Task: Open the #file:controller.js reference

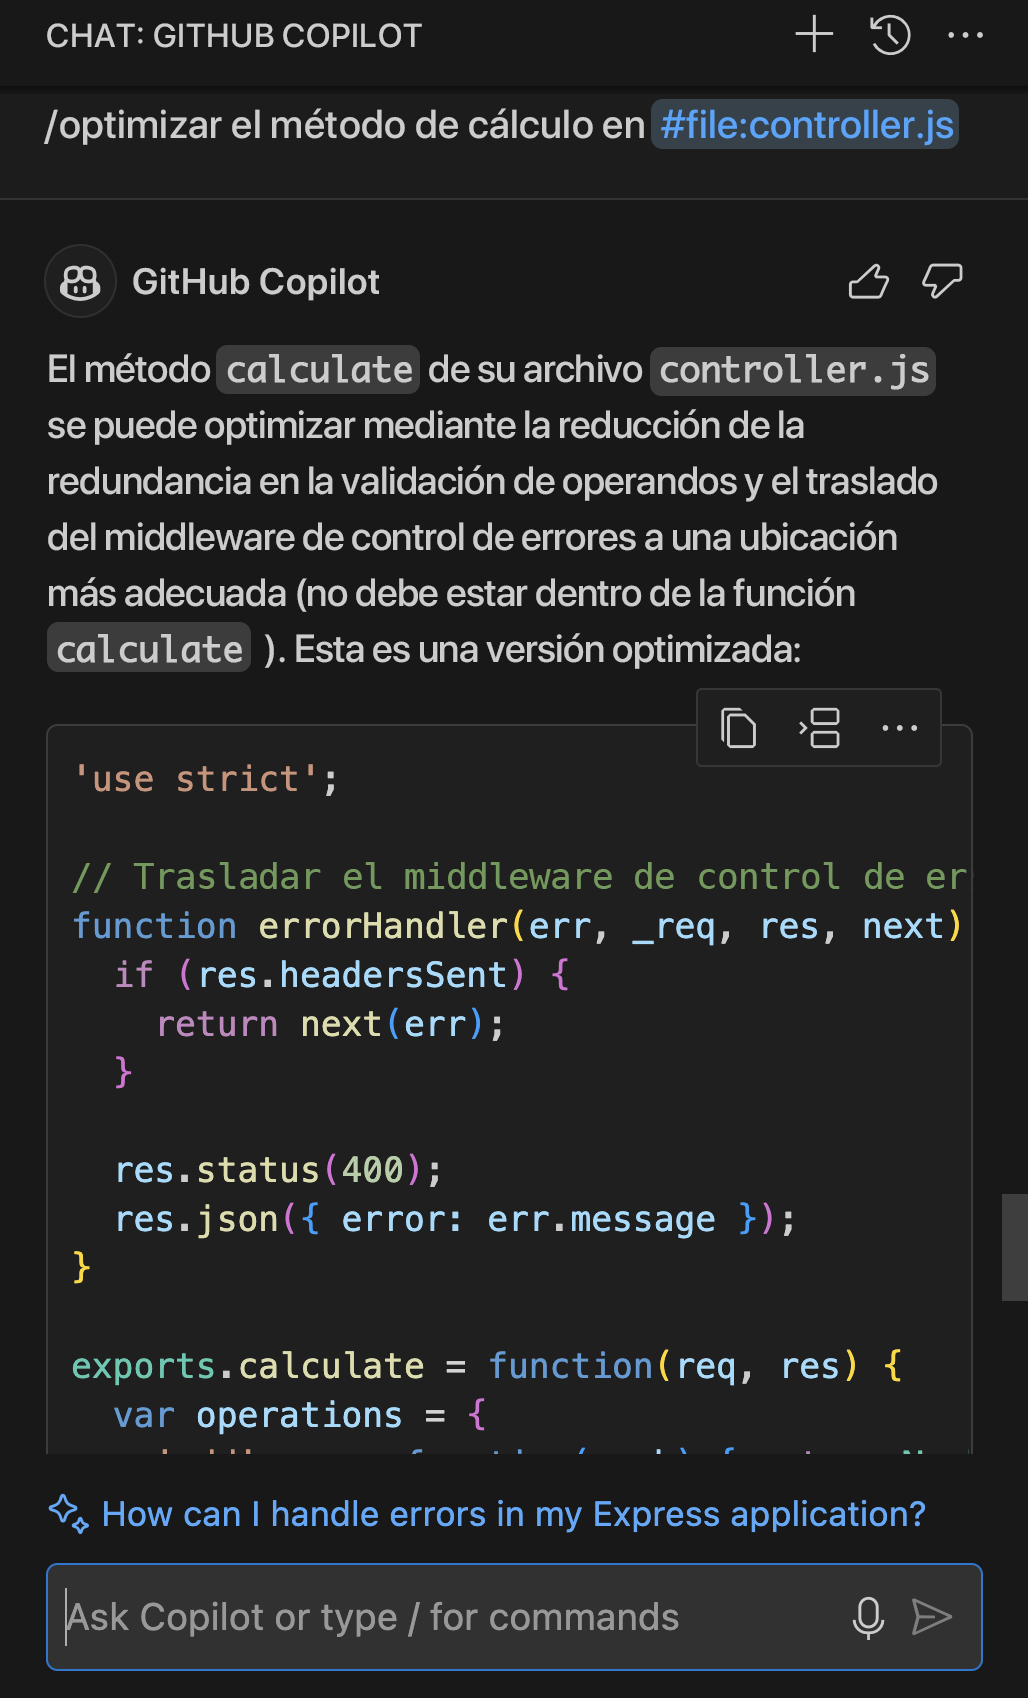Action: tap(805, 125)
